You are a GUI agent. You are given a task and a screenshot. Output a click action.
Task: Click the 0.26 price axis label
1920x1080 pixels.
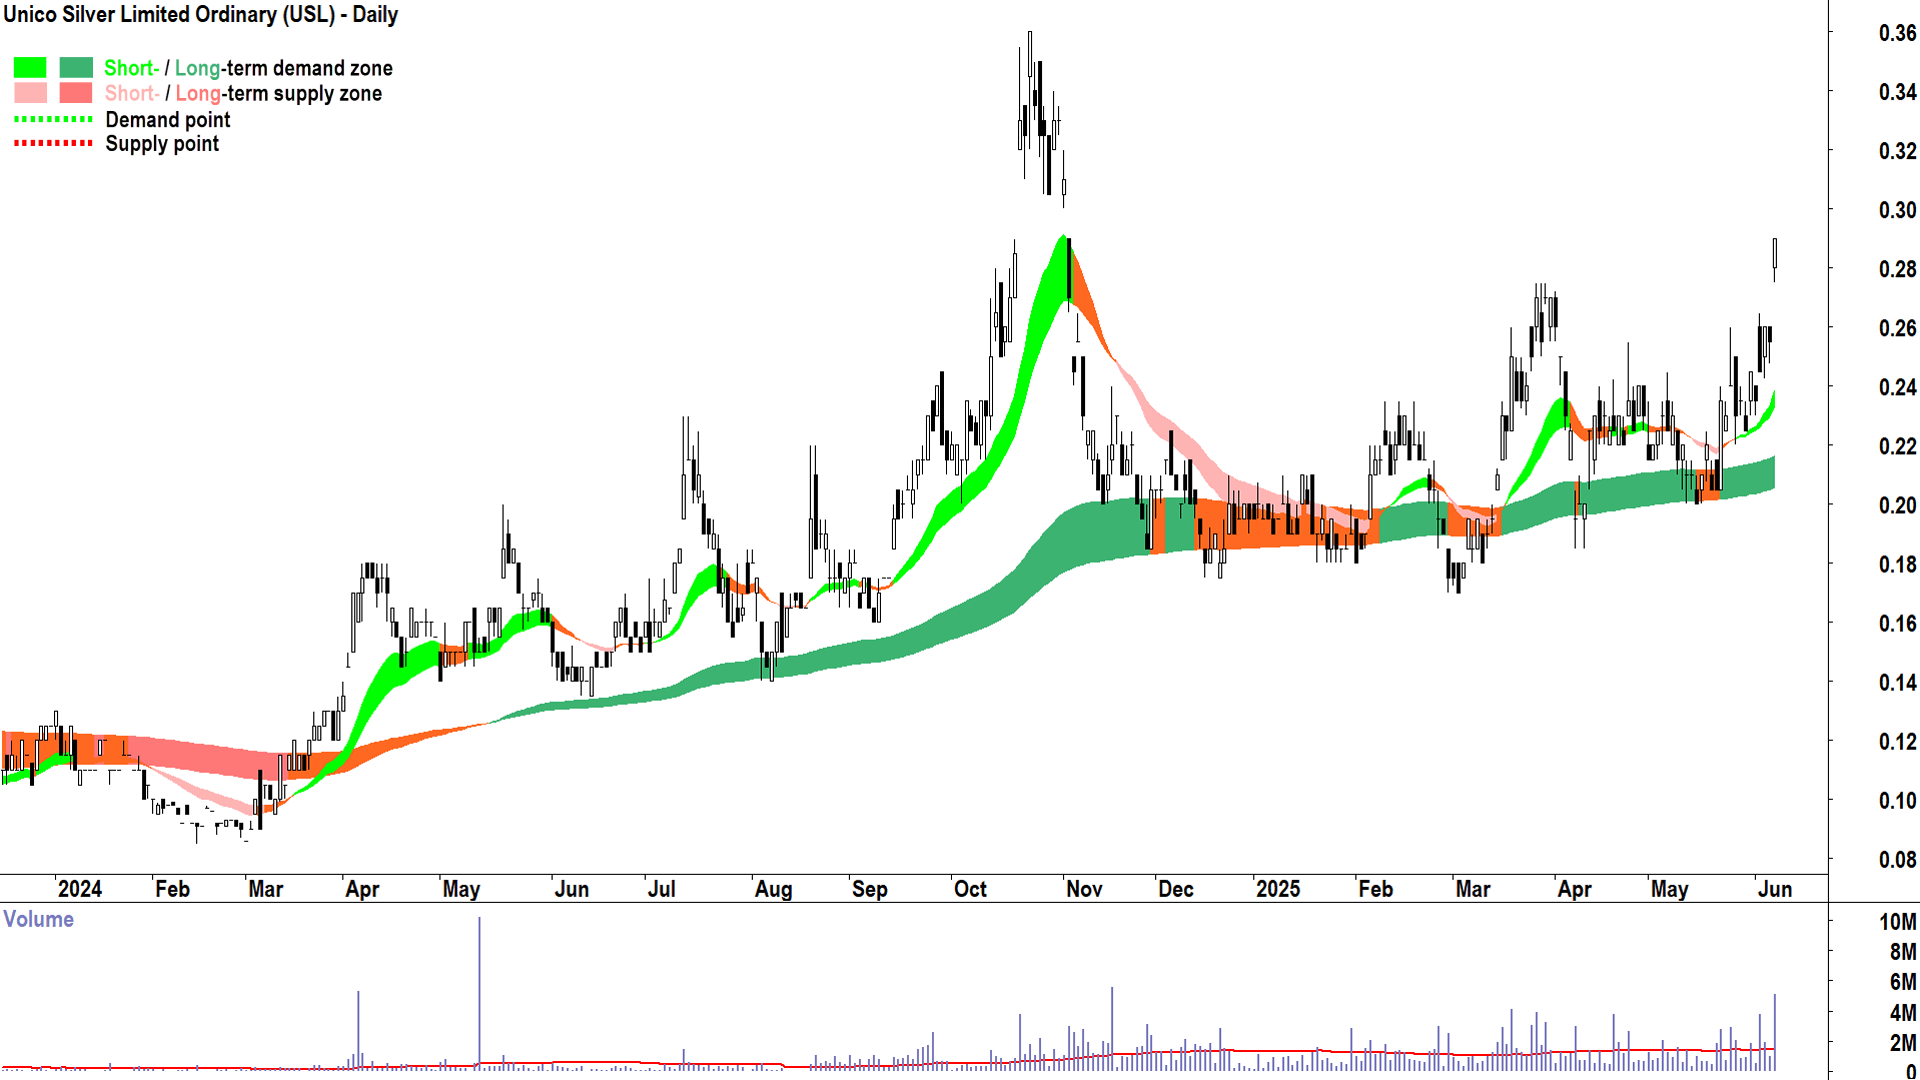1897,328
